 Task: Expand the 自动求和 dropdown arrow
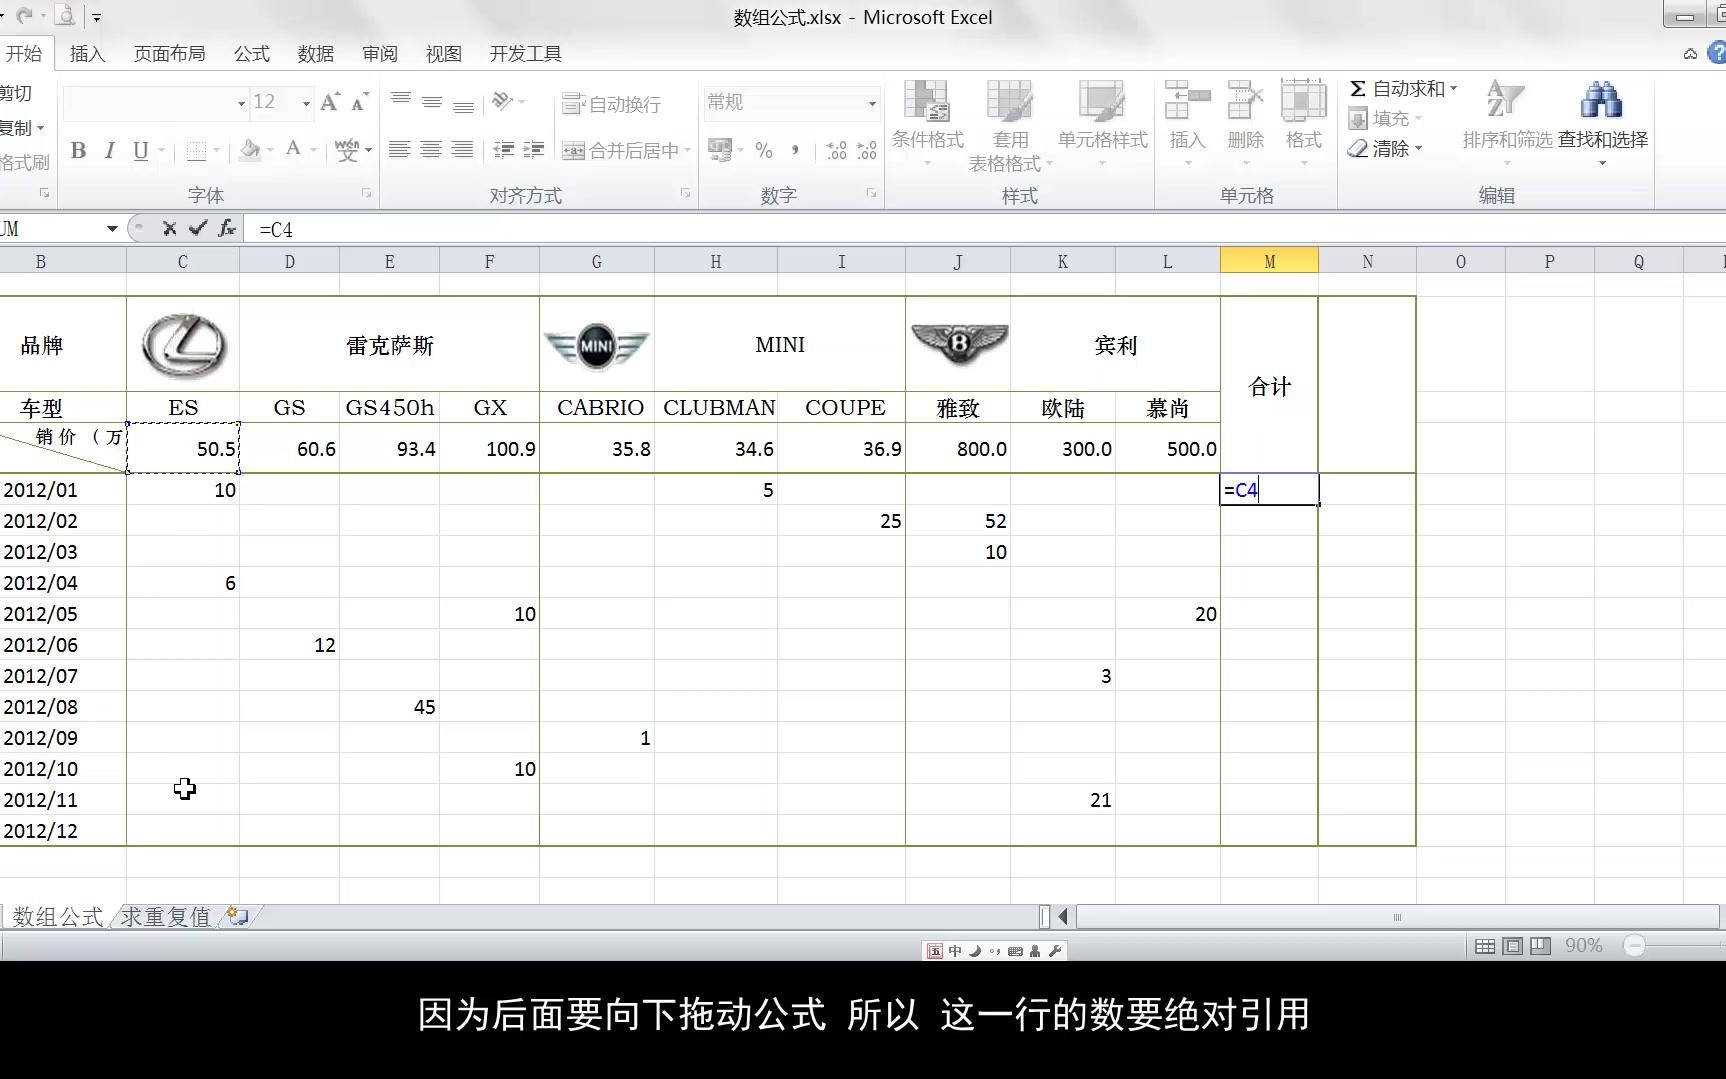(1453, 89)
